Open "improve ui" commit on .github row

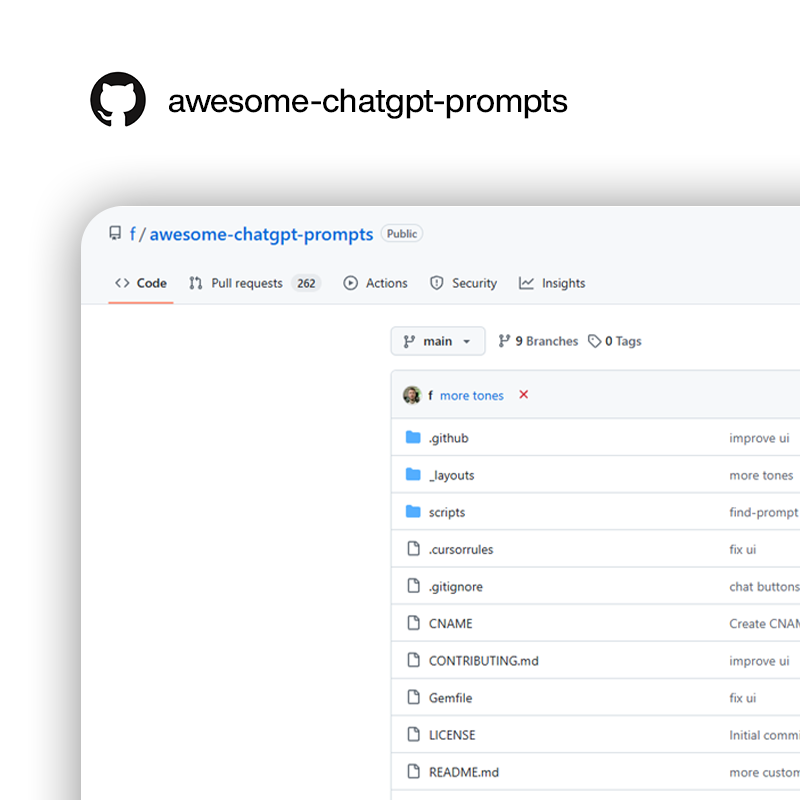[x=759, y=438]
